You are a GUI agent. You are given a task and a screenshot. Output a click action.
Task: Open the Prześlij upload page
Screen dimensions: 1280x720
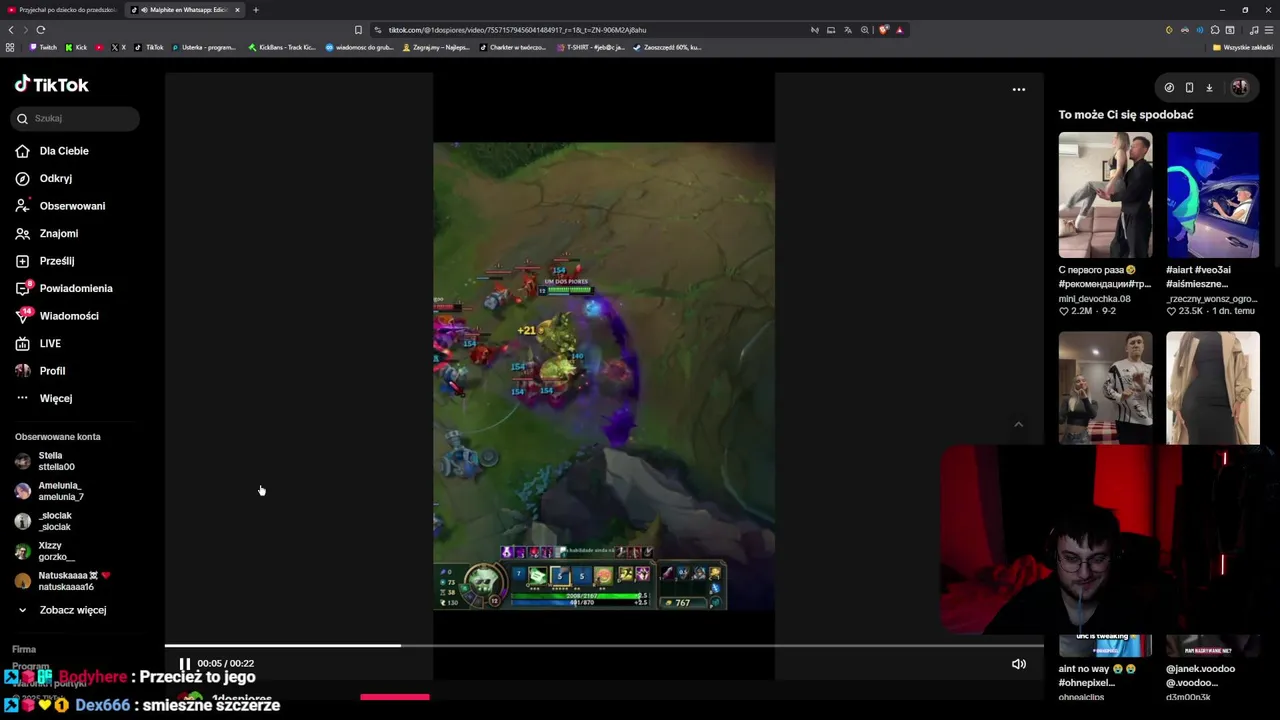56,261
